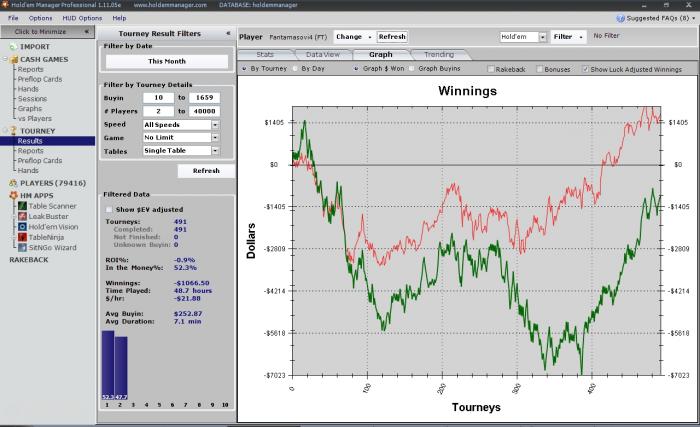Open Sessions under Cash Games

[x=32, y=99]
